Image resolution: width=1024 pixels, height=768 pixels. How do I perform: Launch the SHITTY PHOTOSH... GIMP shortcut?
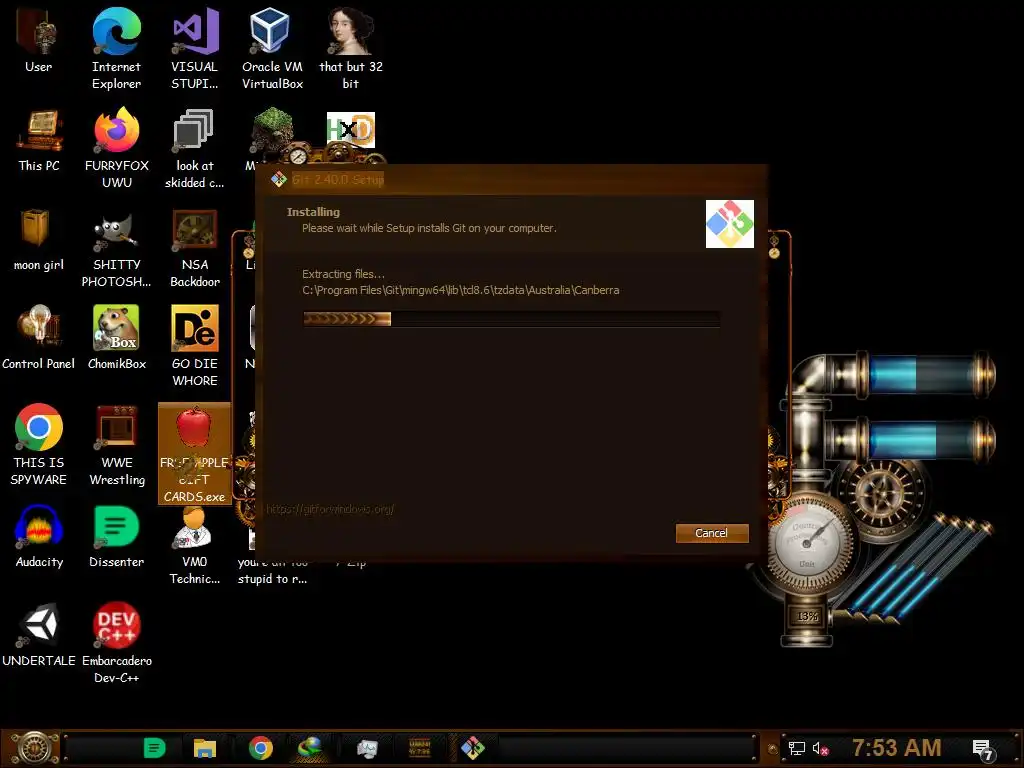pos(117,248)
